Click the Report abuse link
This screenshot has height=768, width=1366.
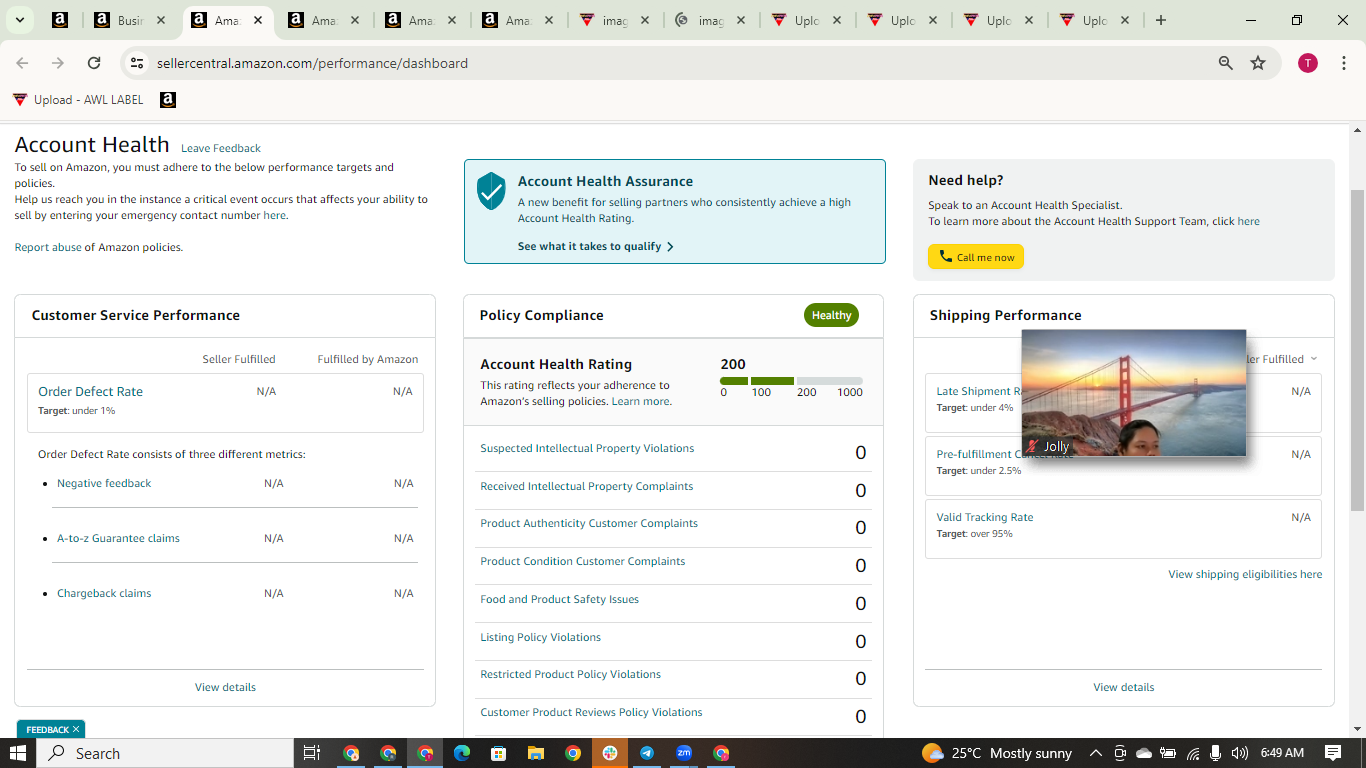[x=48, y=247]
